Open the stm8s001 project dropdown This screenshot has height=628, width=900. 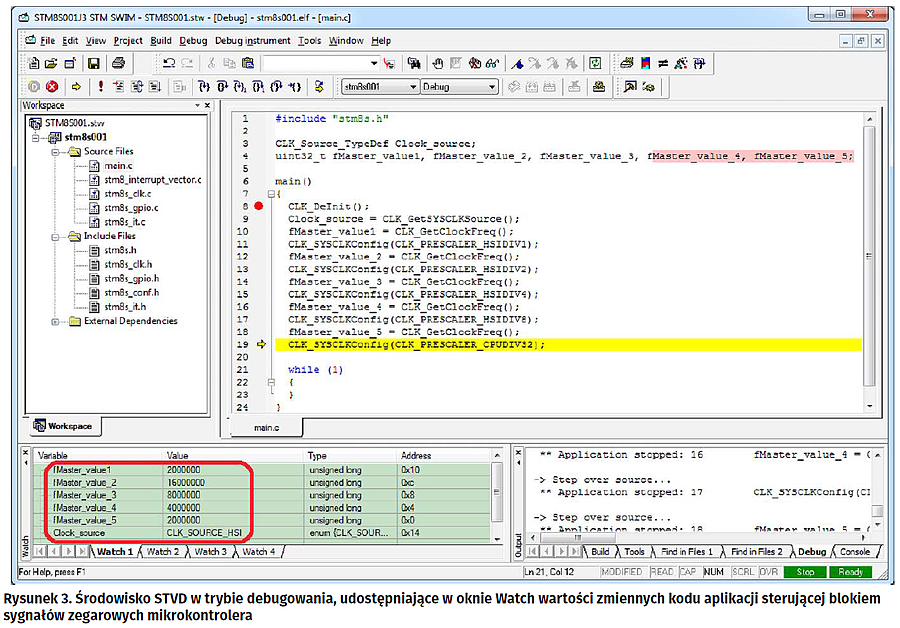pyautogui.click(x=413, y=87)
